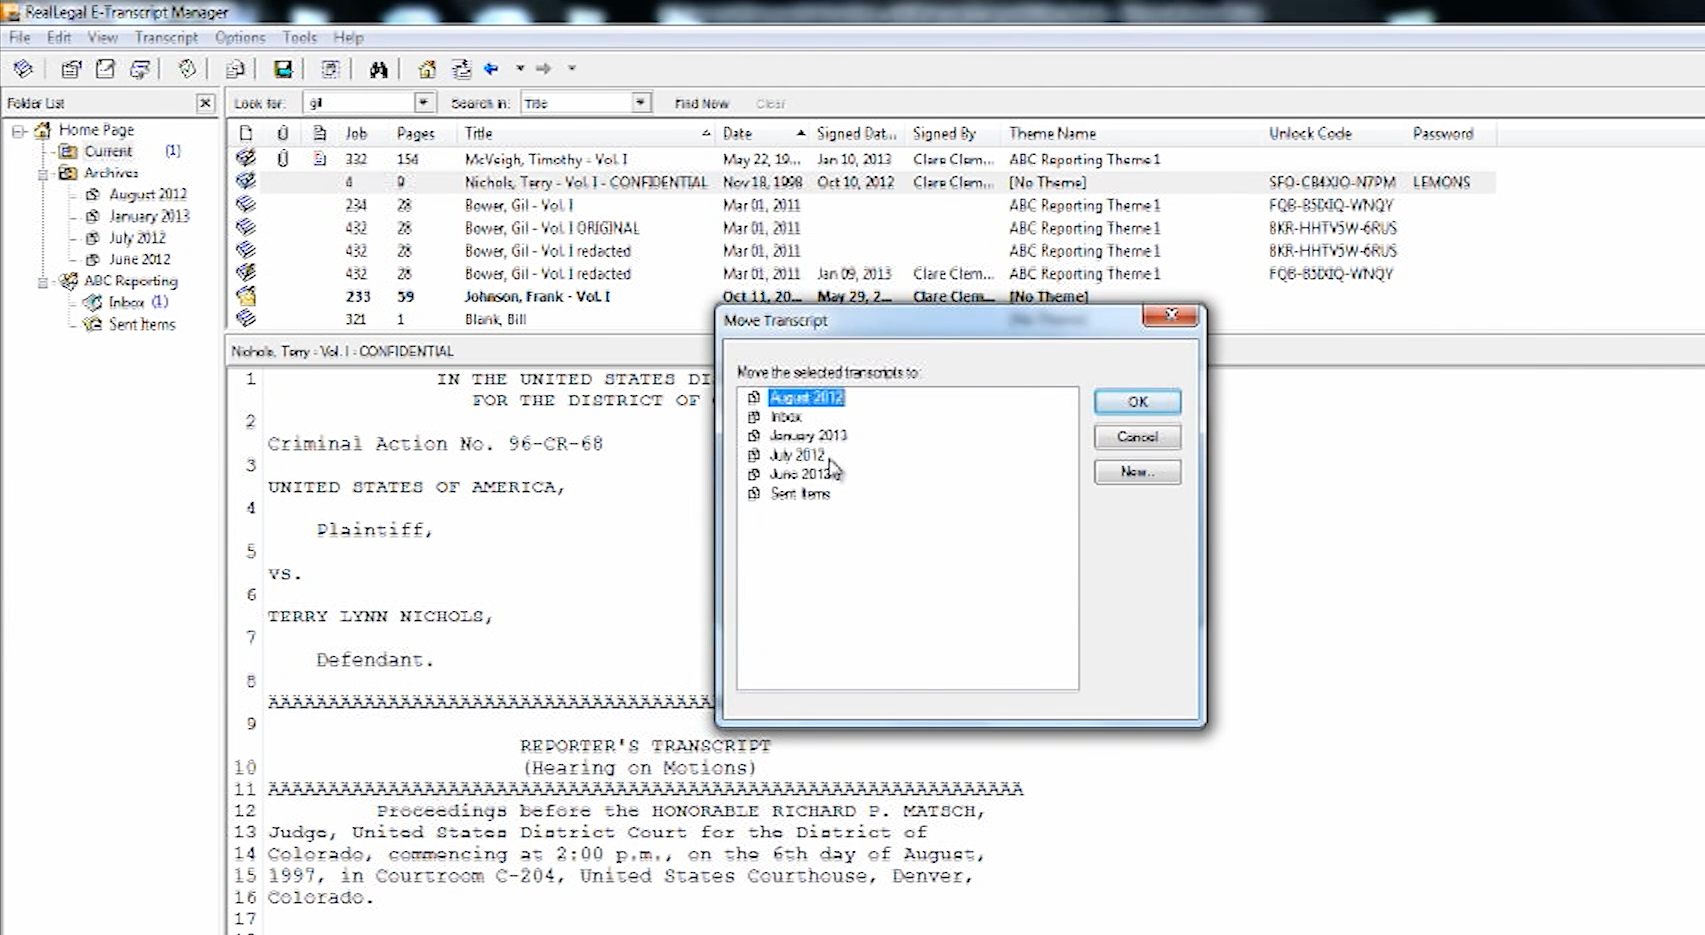Click Cancel in Move Transcript dialog

[1137, 437]
